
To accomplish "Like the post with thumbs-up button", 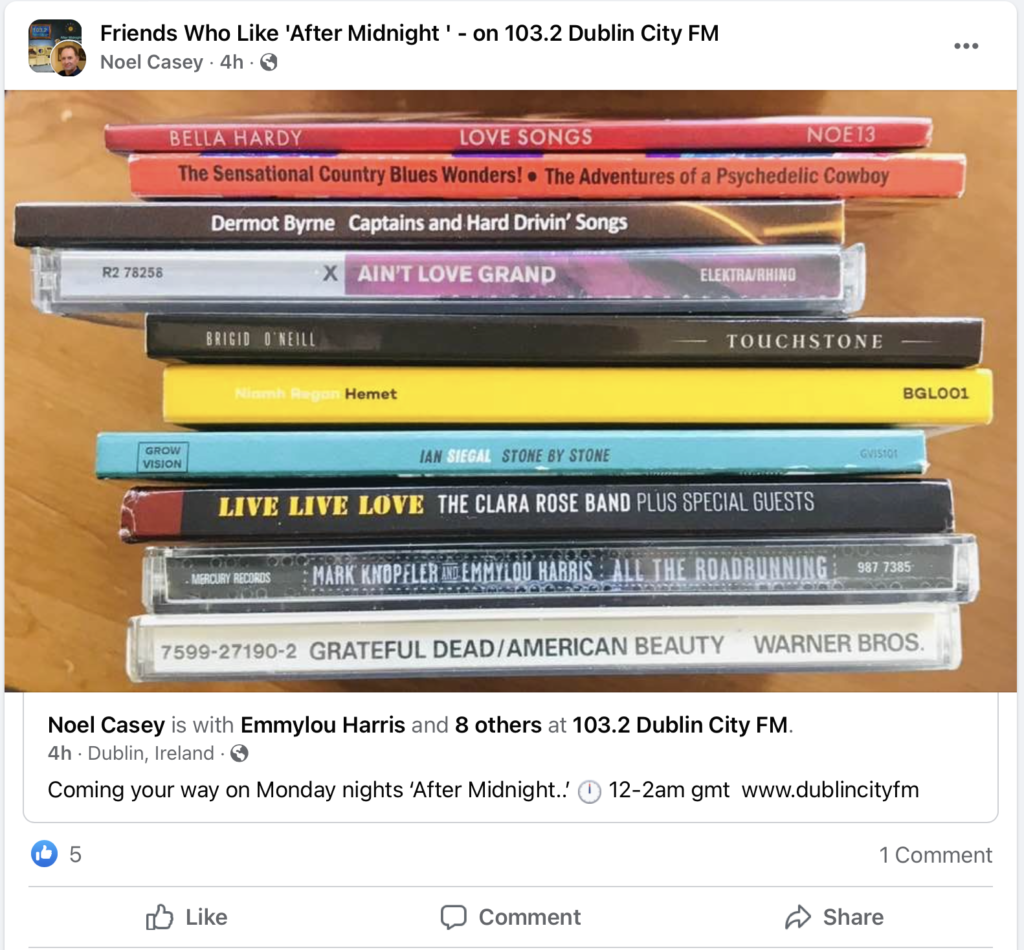I will pyautogui.click(x=187, y=917).
